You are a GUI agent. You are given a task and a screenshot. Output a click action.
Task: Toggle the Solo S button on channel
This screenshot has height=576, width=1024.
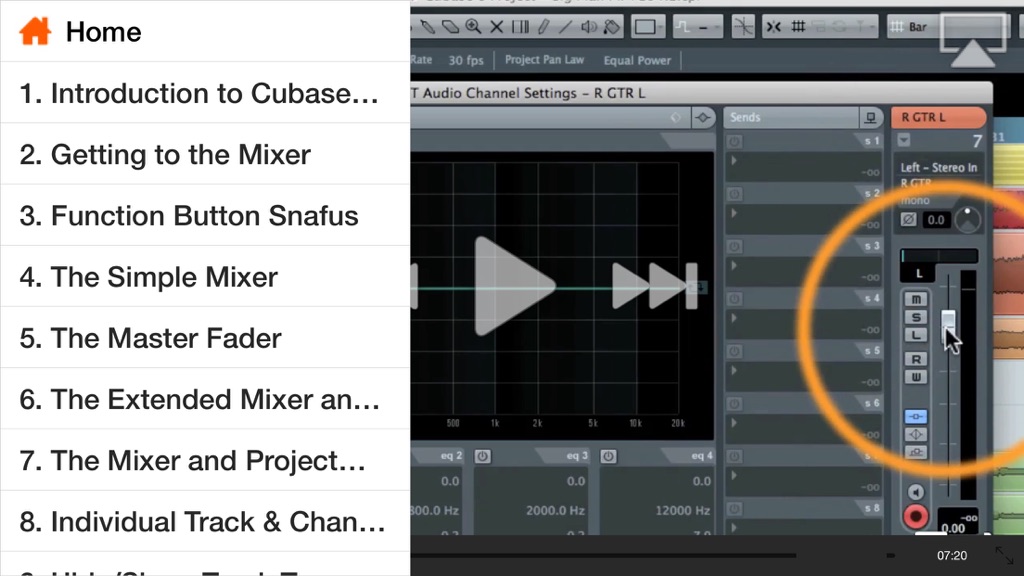point(916,317)
